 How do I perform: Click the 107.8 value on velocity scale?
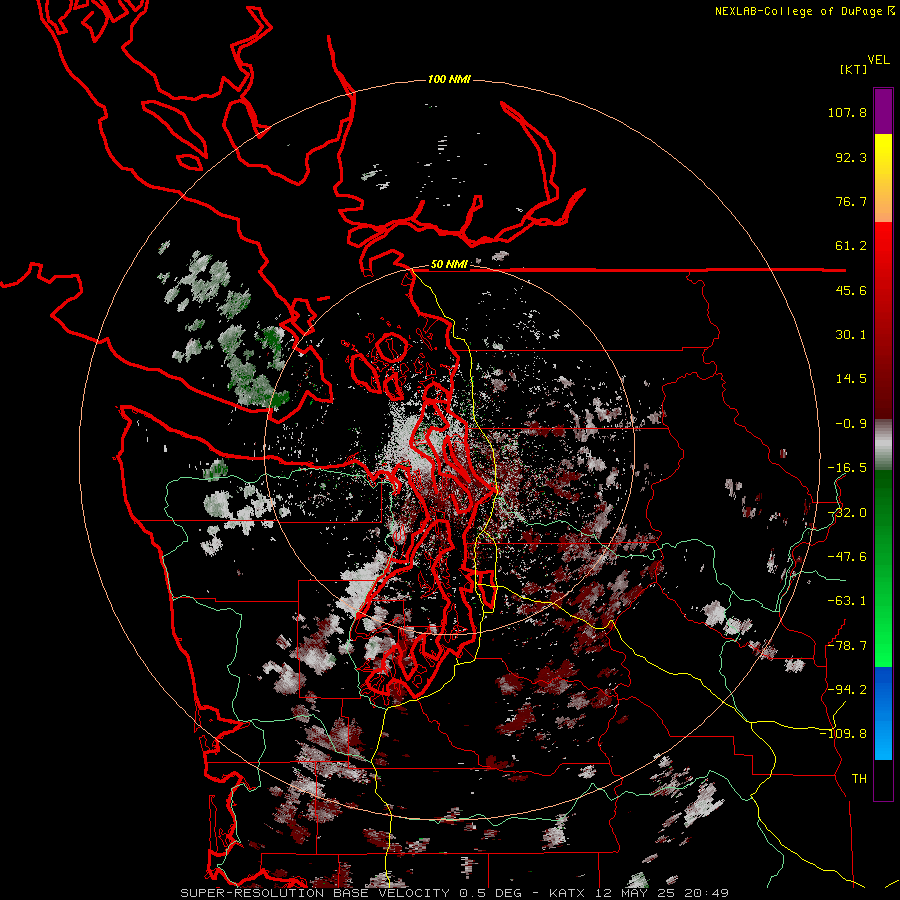pos(847,112)
